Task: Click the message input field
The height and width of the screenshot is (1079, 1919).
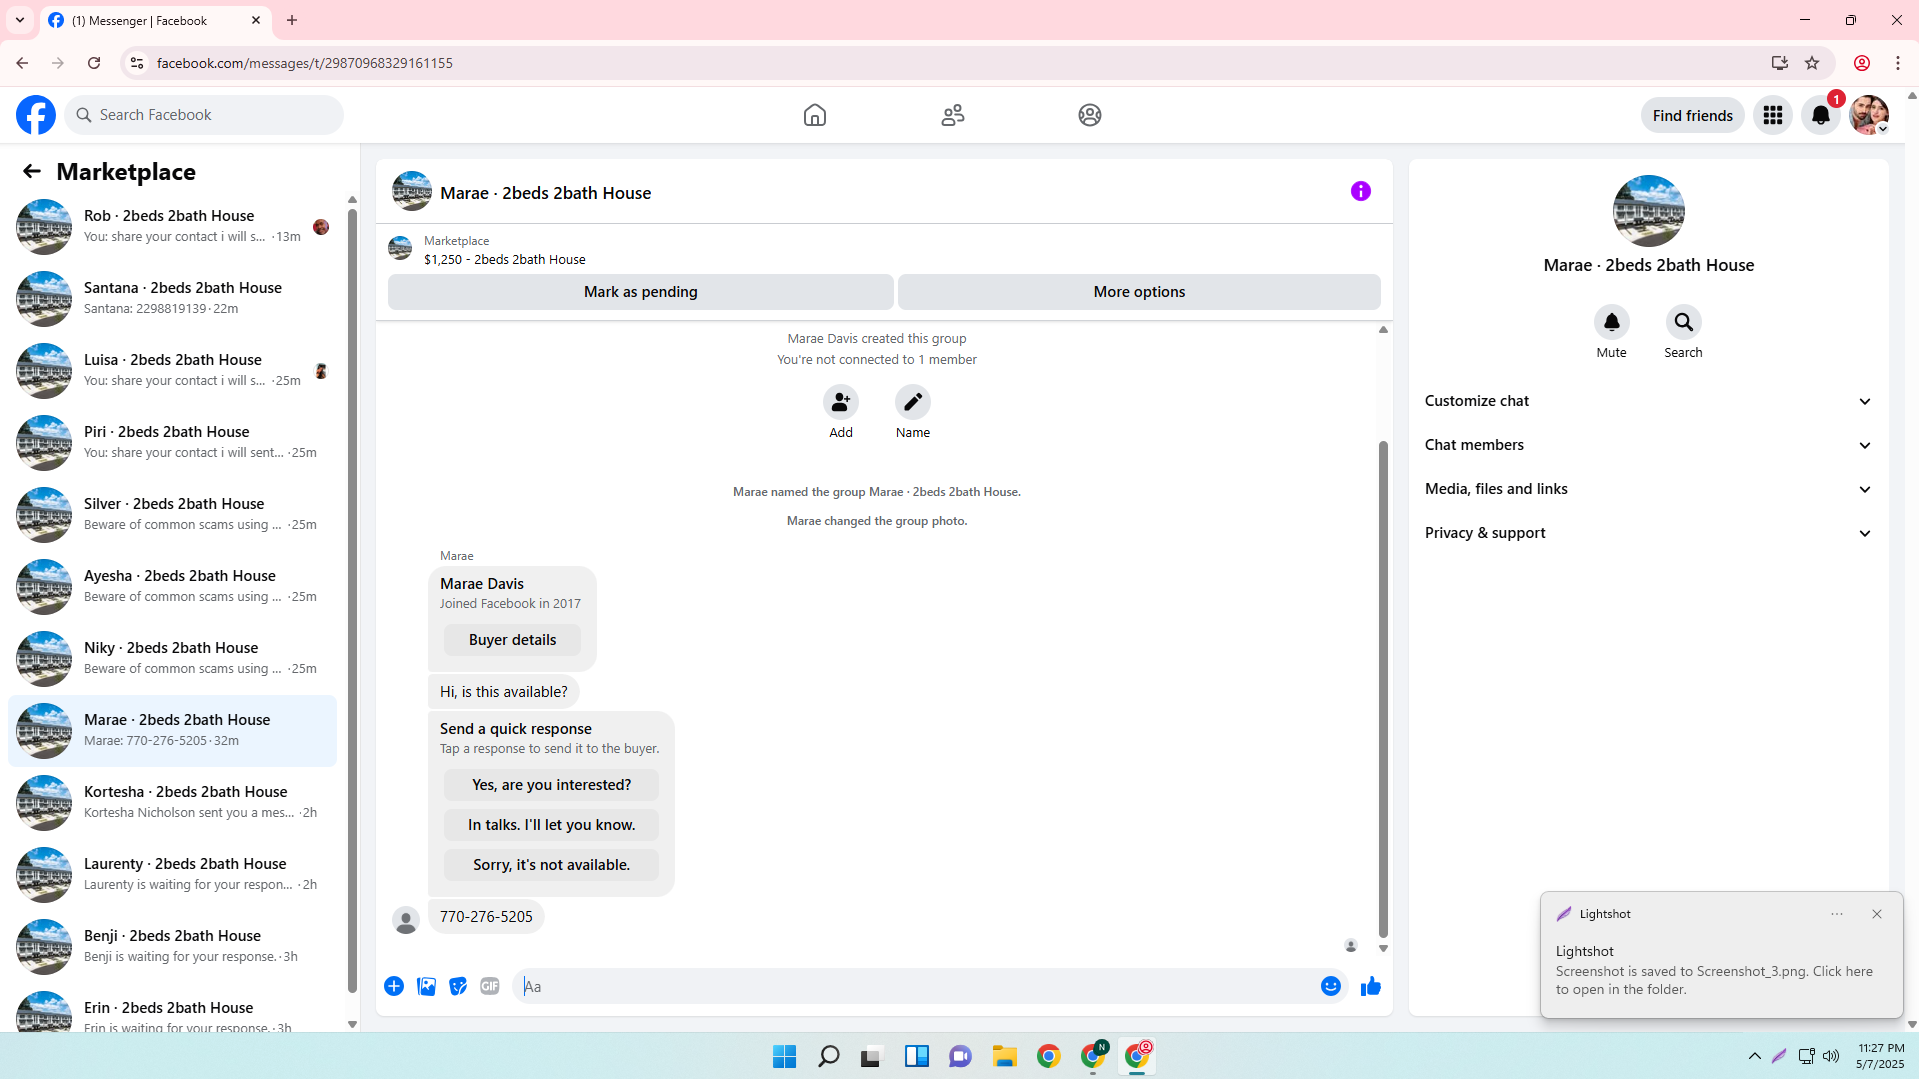Action: pyautogui.click(x=915, y=986)
